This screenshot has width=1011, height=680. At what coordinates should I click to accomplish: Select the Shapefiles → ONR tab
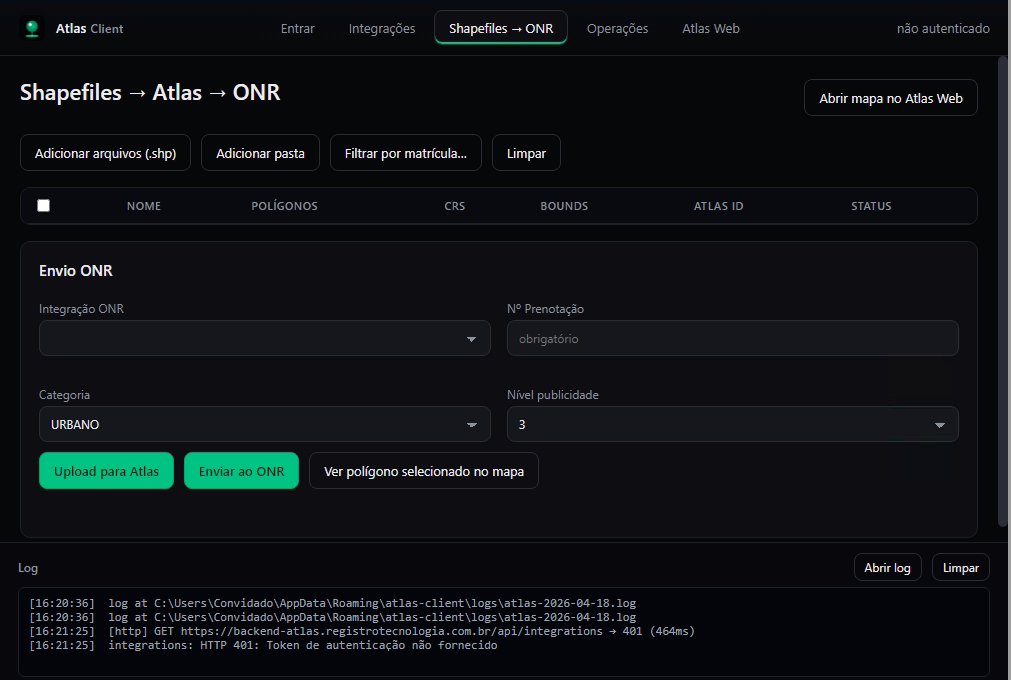coord(501,28)
